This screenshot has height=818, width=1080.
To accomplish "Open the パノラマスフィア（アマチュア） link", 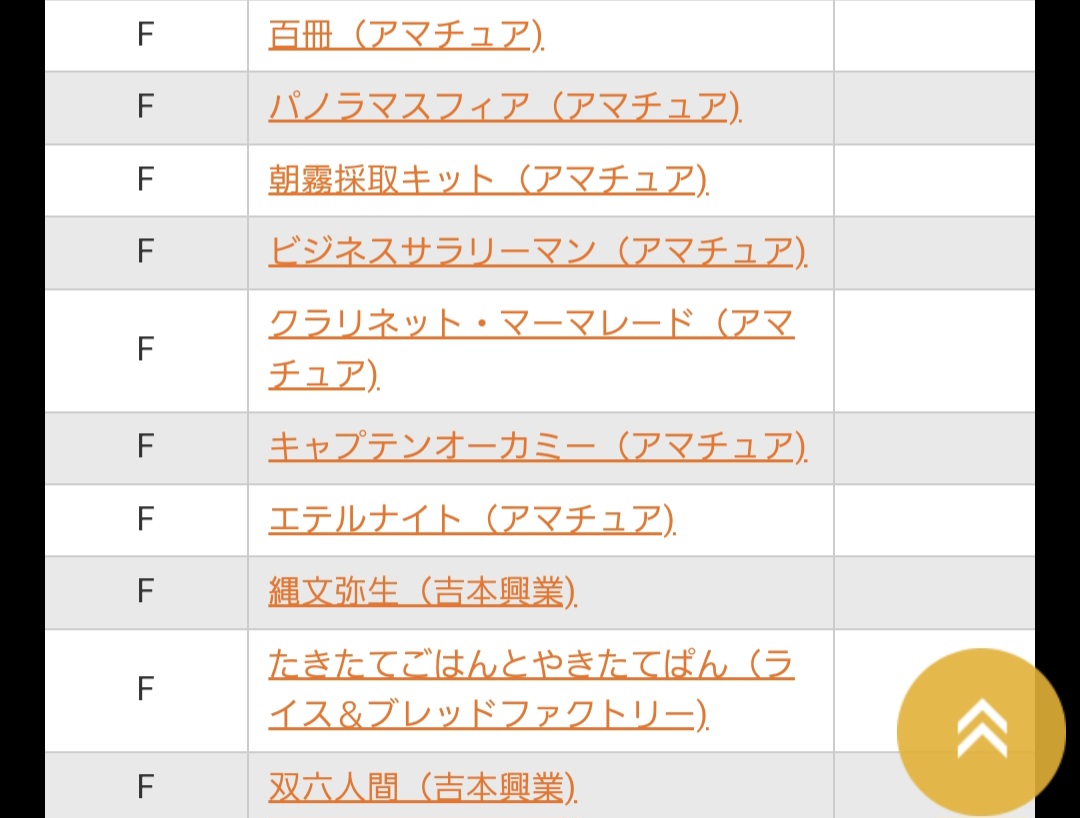I will pyautogui.click(x=504, y=107).
